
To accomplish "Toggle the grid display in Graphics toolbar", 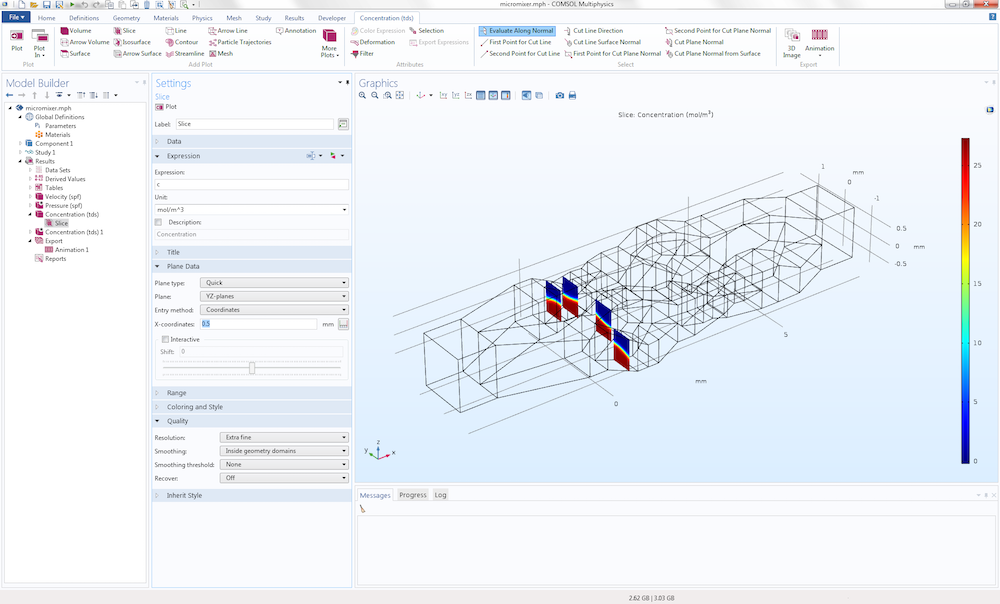I will (481, 96).
